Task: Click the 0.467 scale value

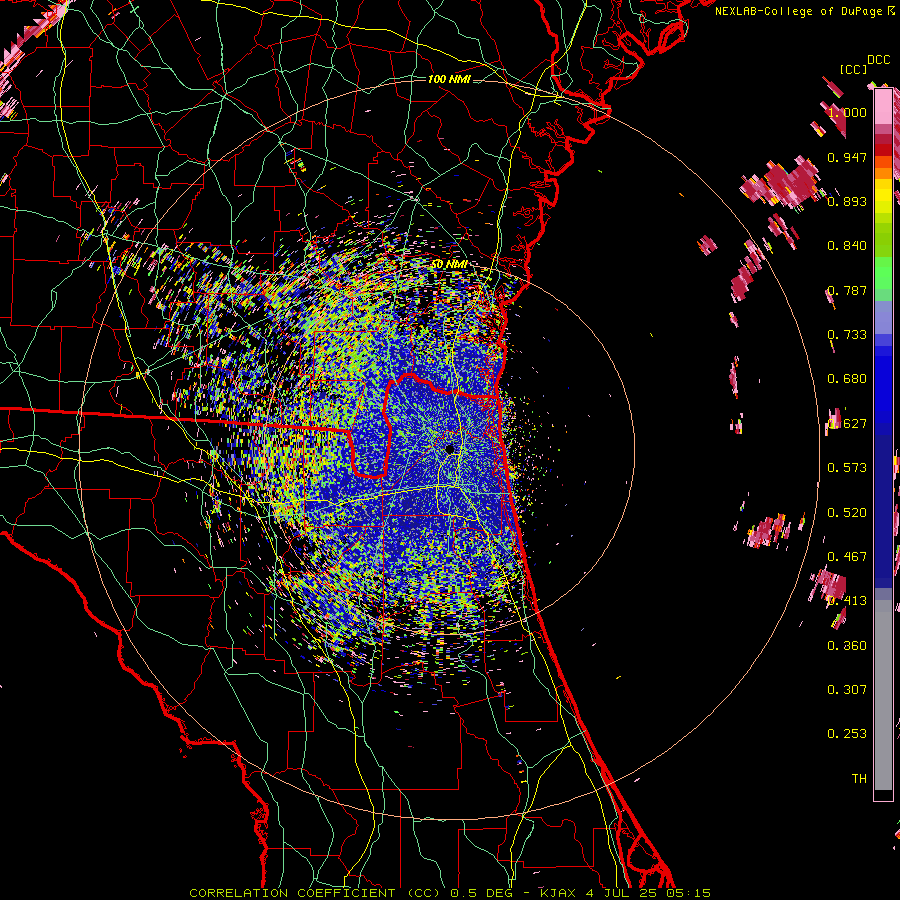Action: (847, 557)
